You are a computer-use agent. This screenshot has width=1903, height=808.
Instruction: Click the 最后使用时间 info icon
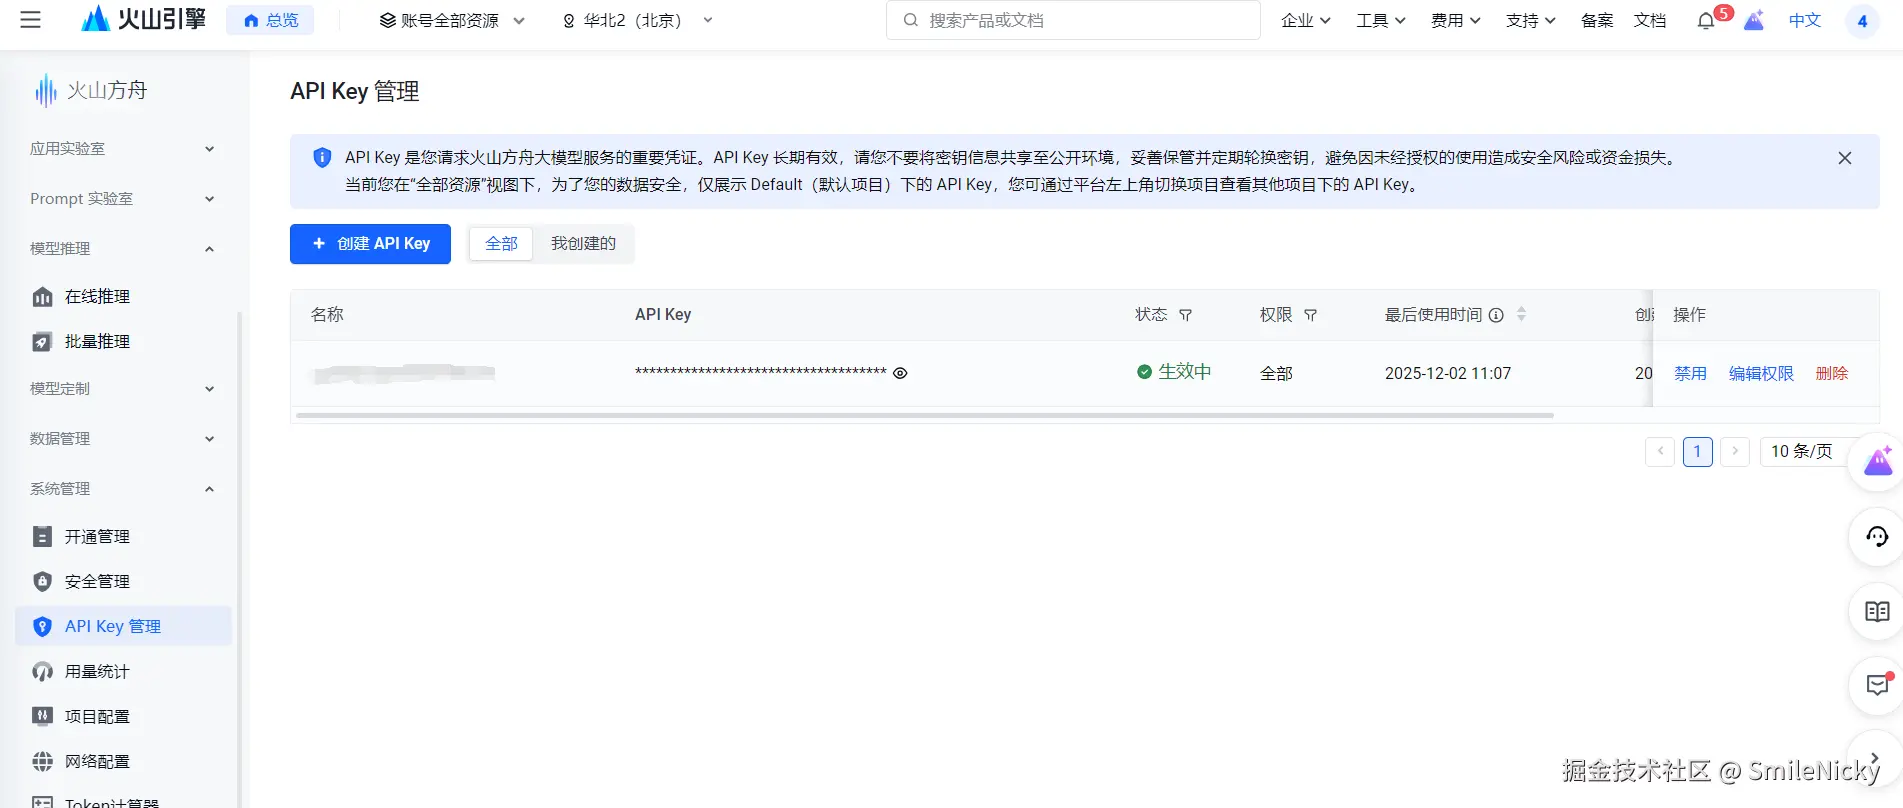[x=1496, y=315]
